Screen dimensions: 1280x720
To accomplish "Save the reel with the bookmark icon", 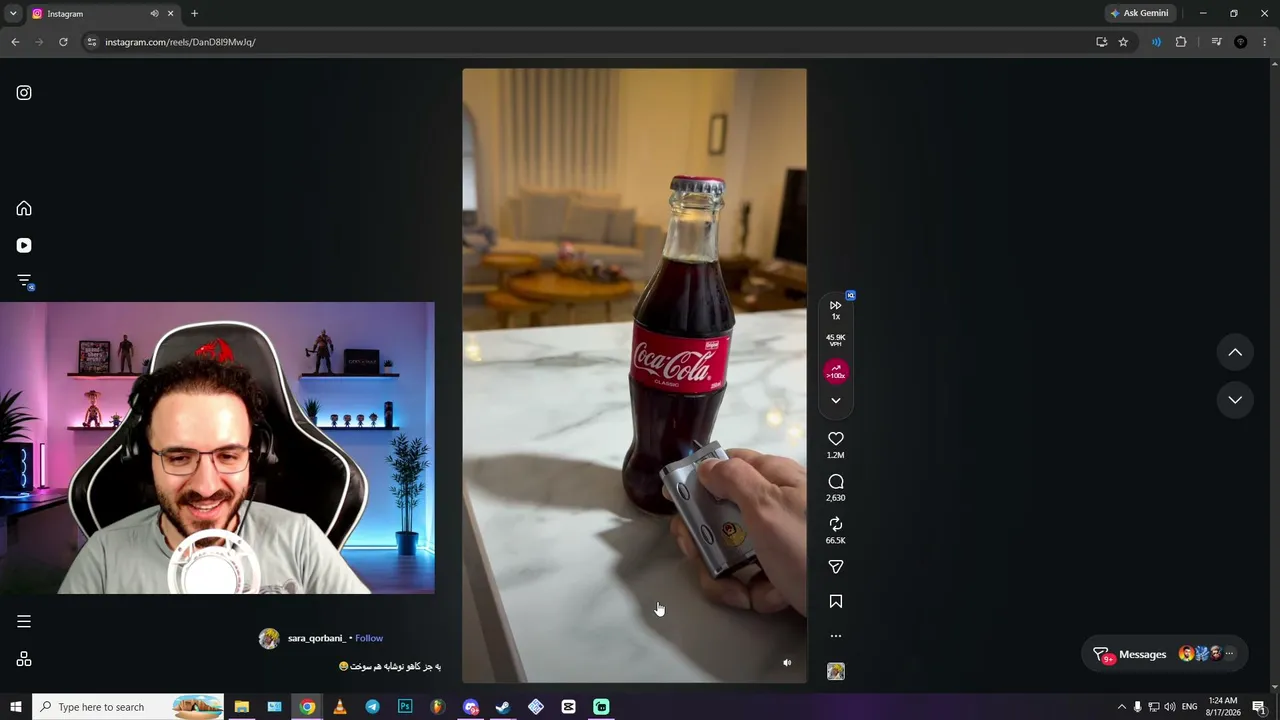I will click(x=836, y=601).
